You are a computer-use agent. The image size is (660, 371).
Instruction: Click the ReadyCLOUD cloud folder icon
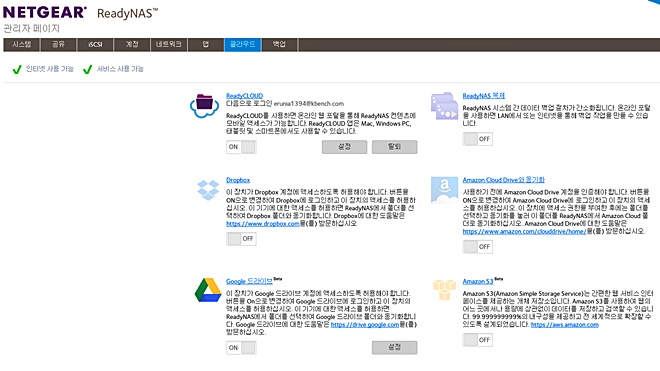pyautogui.click(x=204, y=105)
